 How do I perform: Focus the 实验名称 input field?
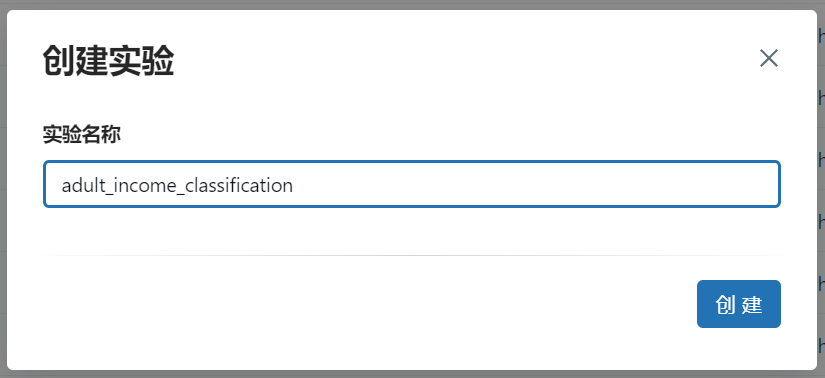coord(411,184)
